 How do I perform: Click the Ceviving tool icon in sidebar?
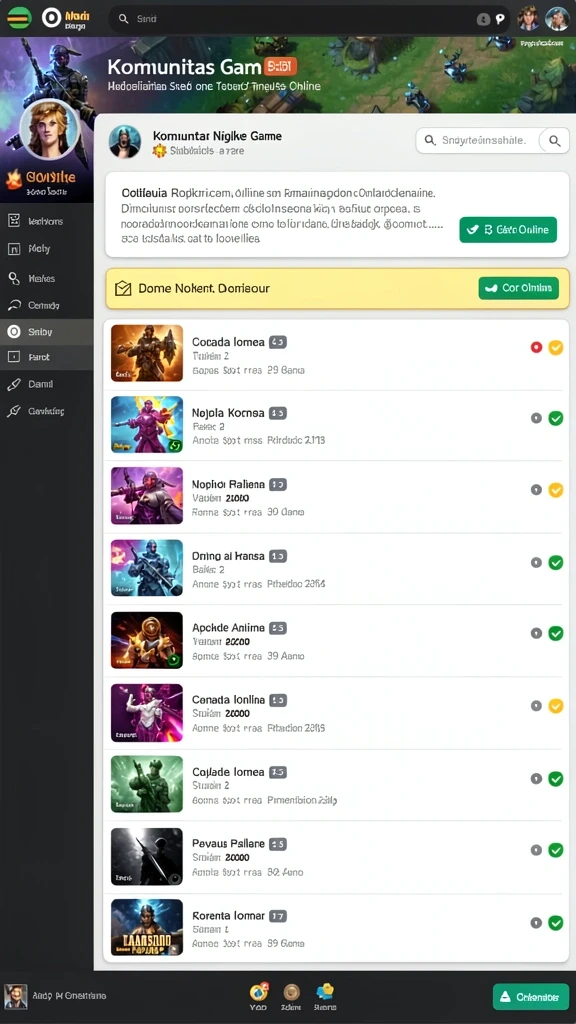tap(14, 411)
